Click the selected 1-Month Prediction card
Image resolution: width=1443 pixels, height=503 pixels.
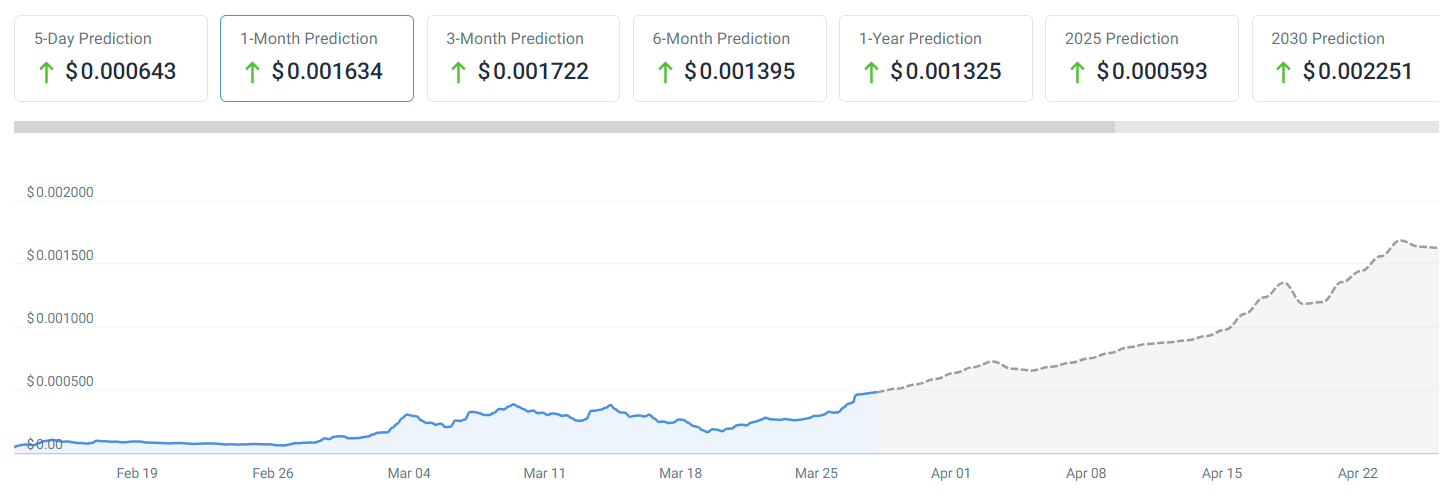coord(317,58)
